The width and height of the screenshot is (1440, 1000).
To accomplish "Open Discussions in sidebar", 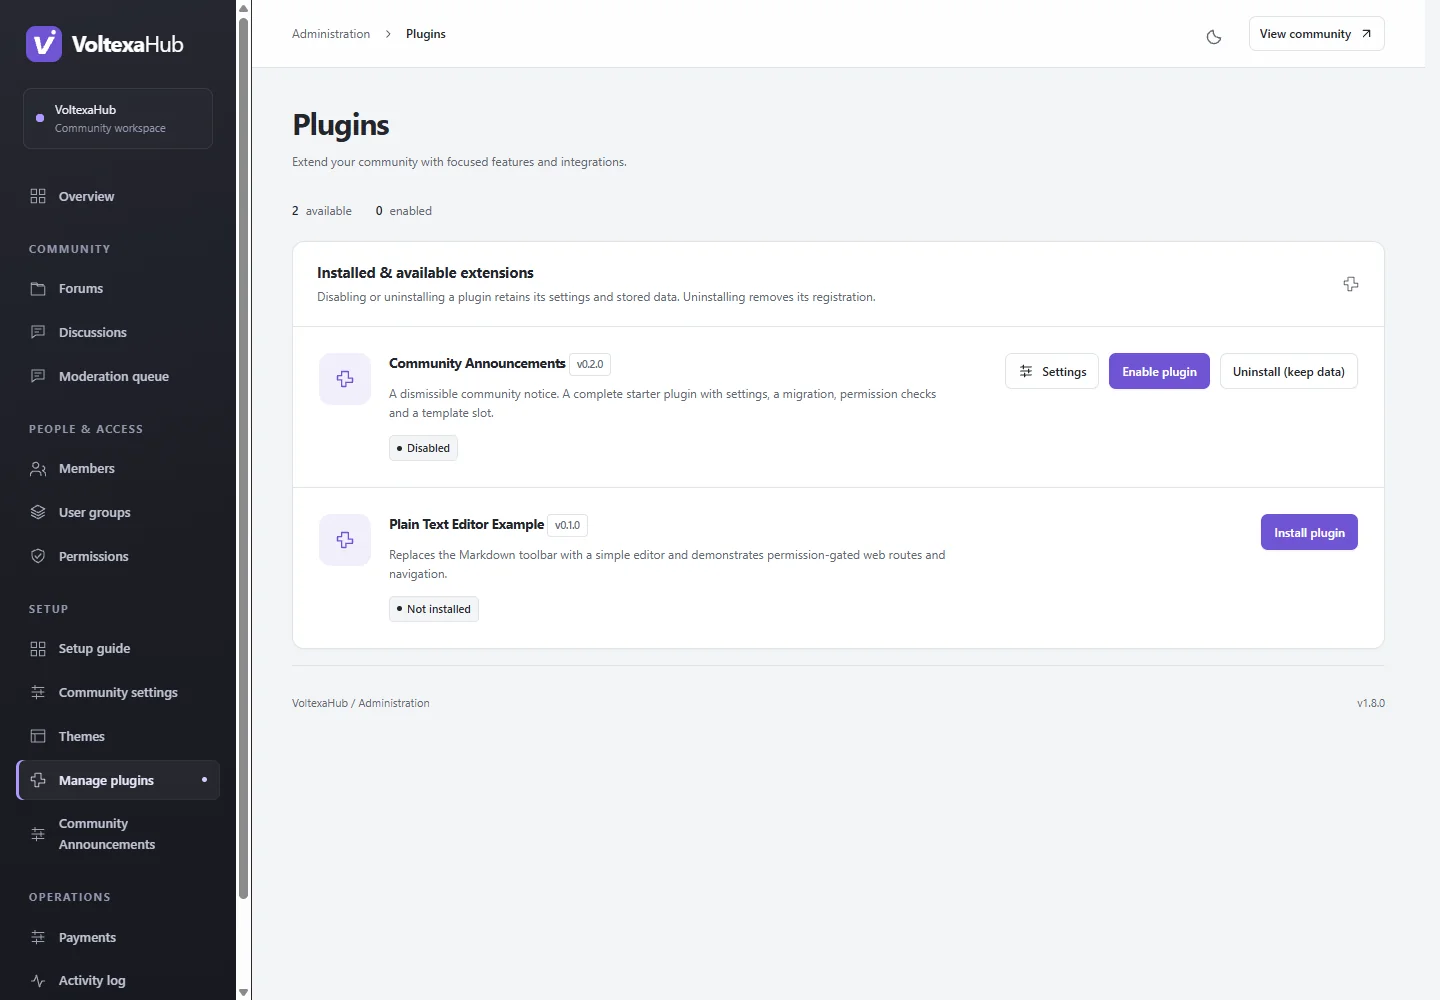I will tap(118, 332).
